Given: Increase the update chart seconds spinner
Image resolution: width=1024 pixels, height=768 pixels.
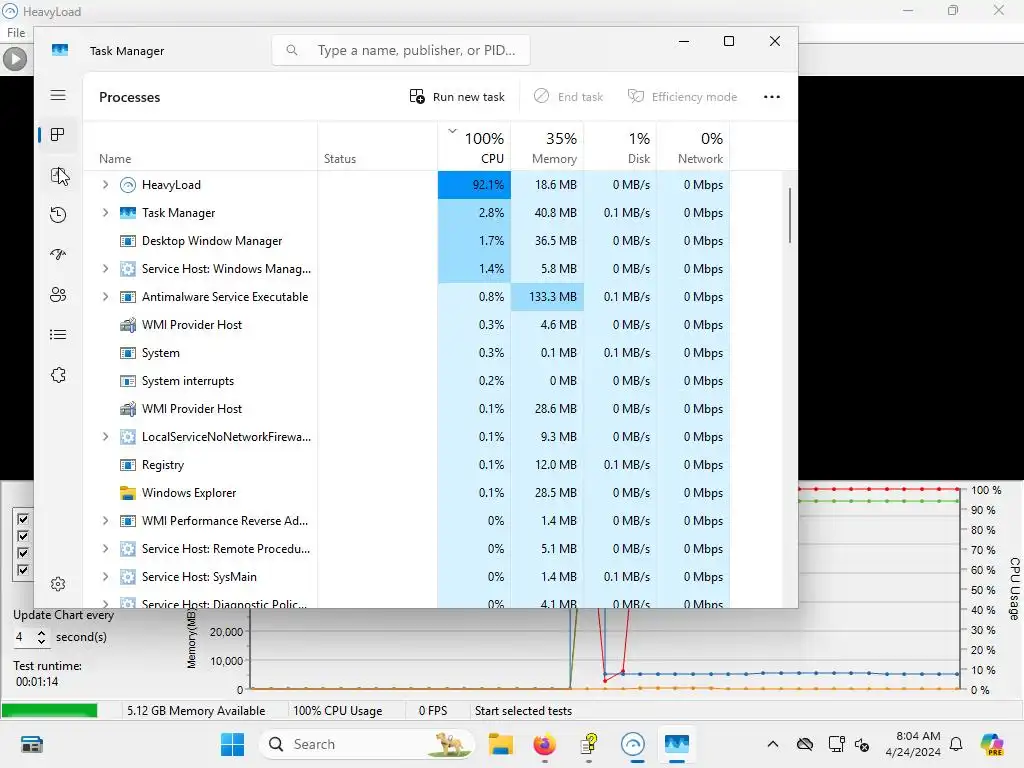Looking at the screenshot, I should 42,633.
